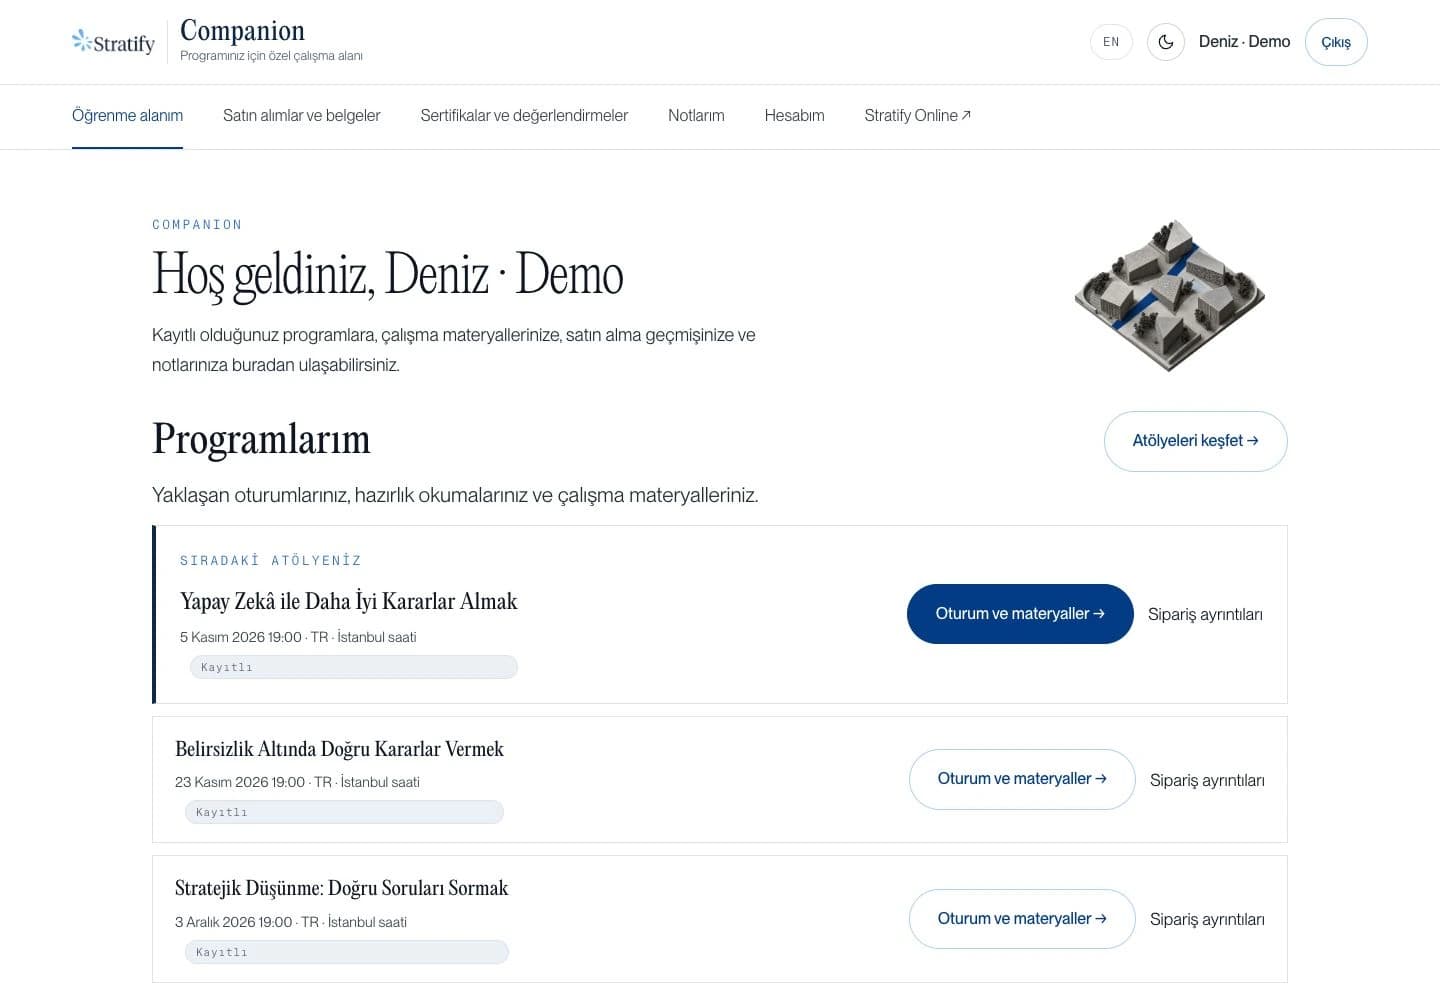Viewport: 1440px width, 1000px height.
Task: View Sipariş ayrıntıları for Stratejik Düşünme workshop
Action: [1207, 919]
